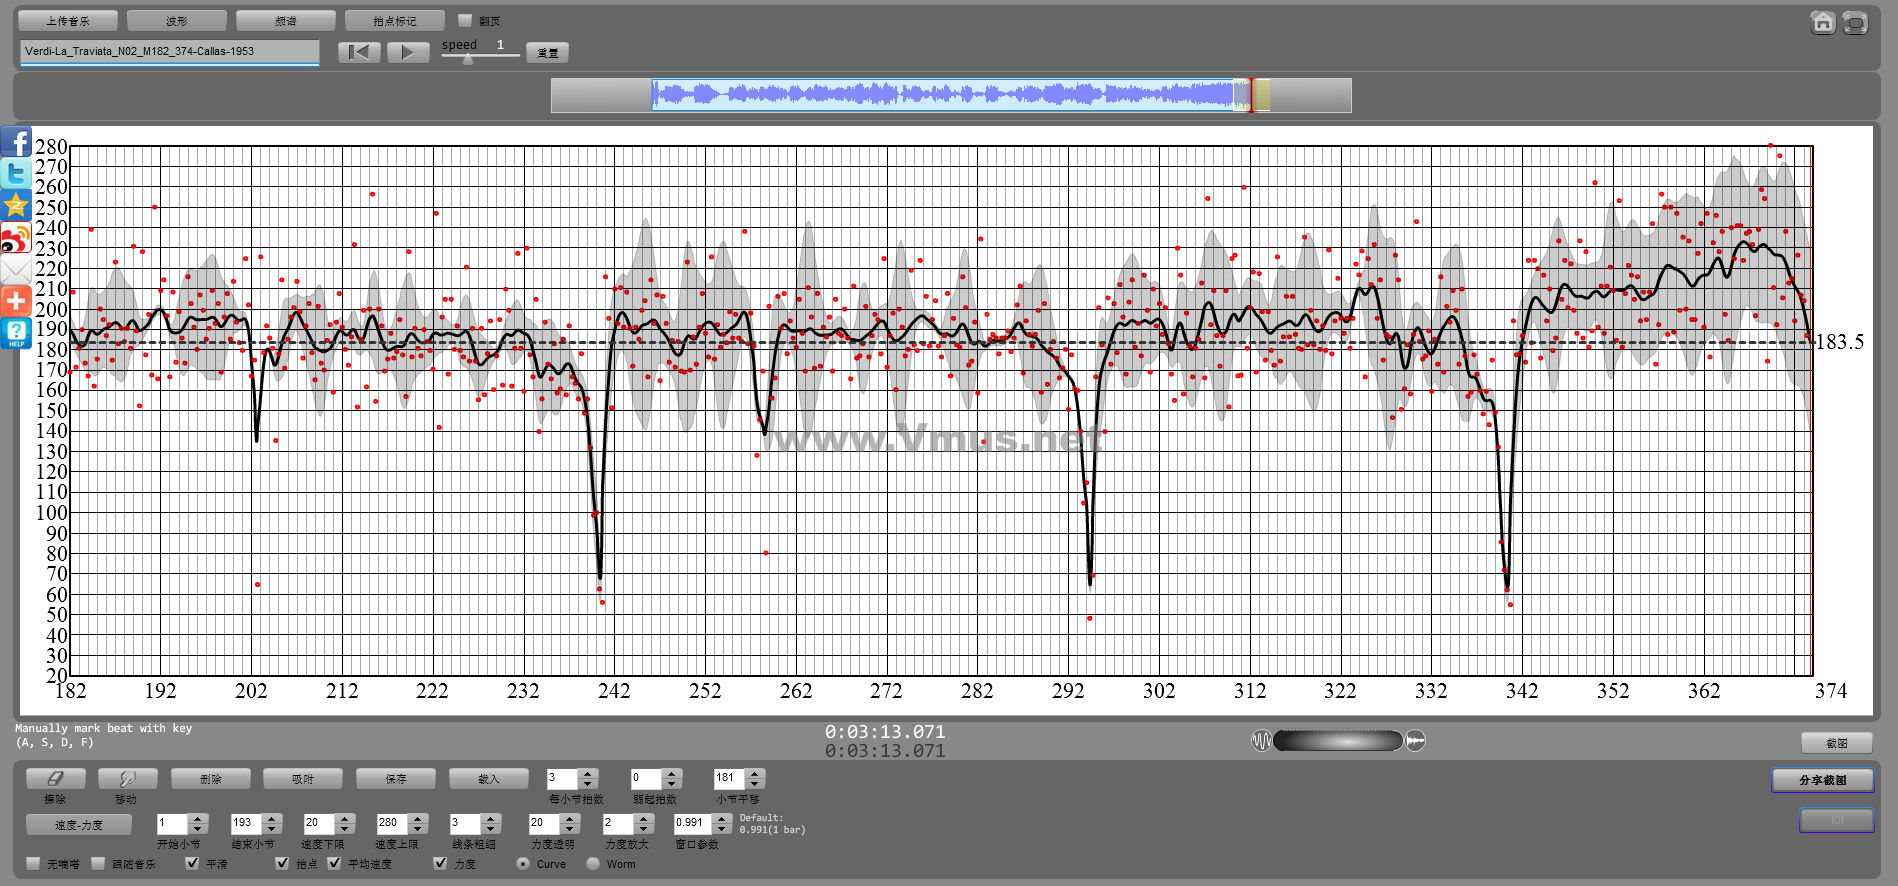Enable the 翻页 page-flip checkbox

click(464, 20)
